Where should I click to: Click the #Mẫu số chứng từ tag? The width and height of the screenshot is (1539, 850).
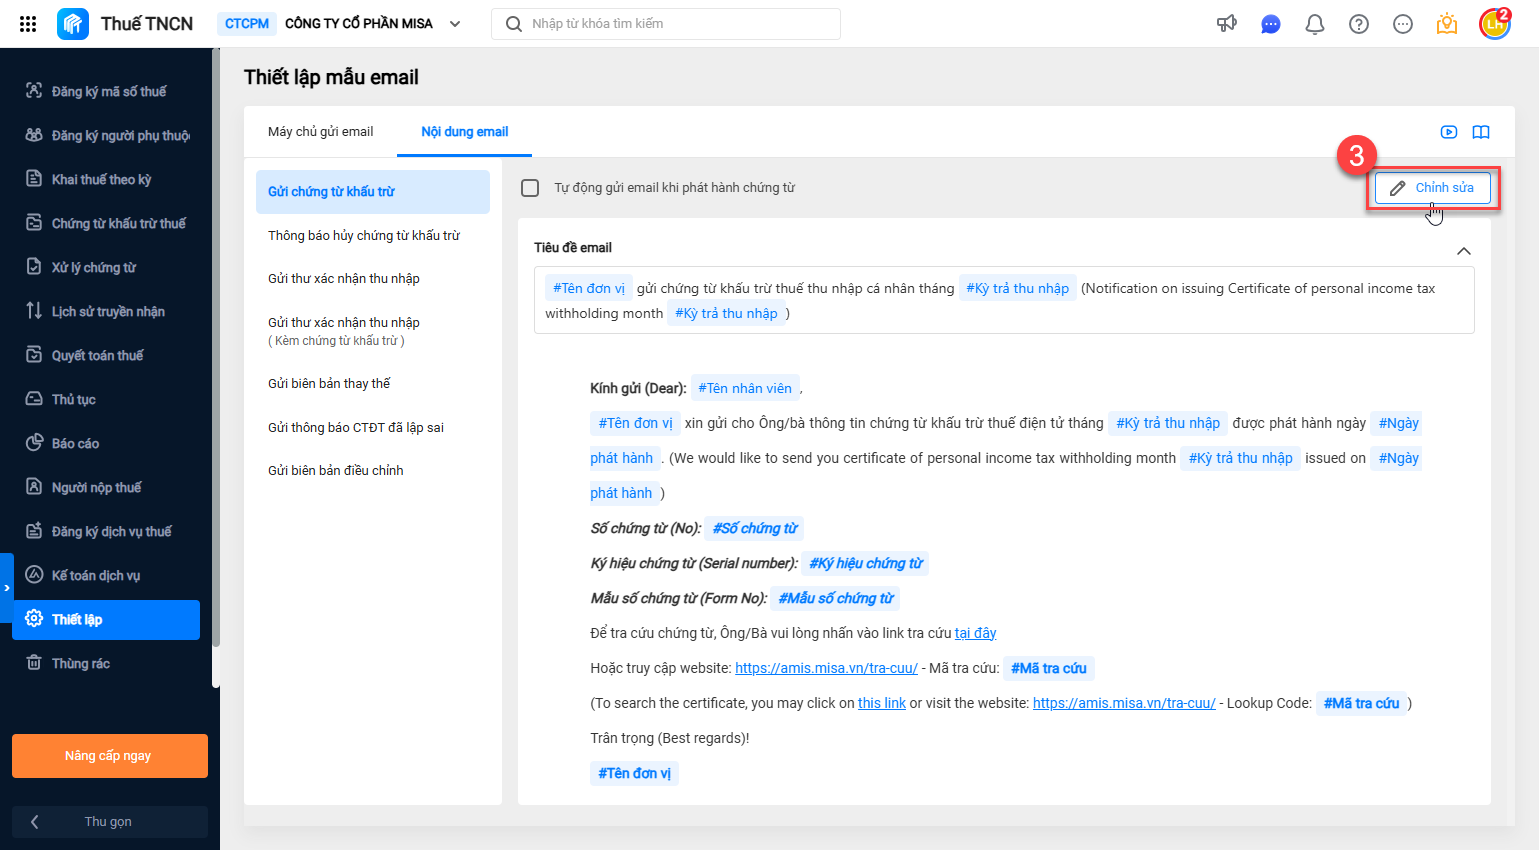tap(836, 598)
